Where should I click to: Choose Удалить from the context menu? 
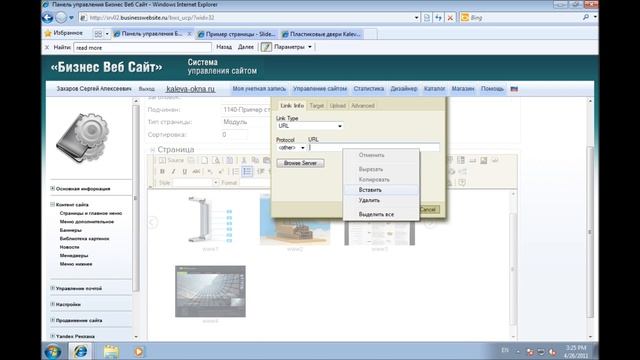pyautogui.click(x=381, y=200)
